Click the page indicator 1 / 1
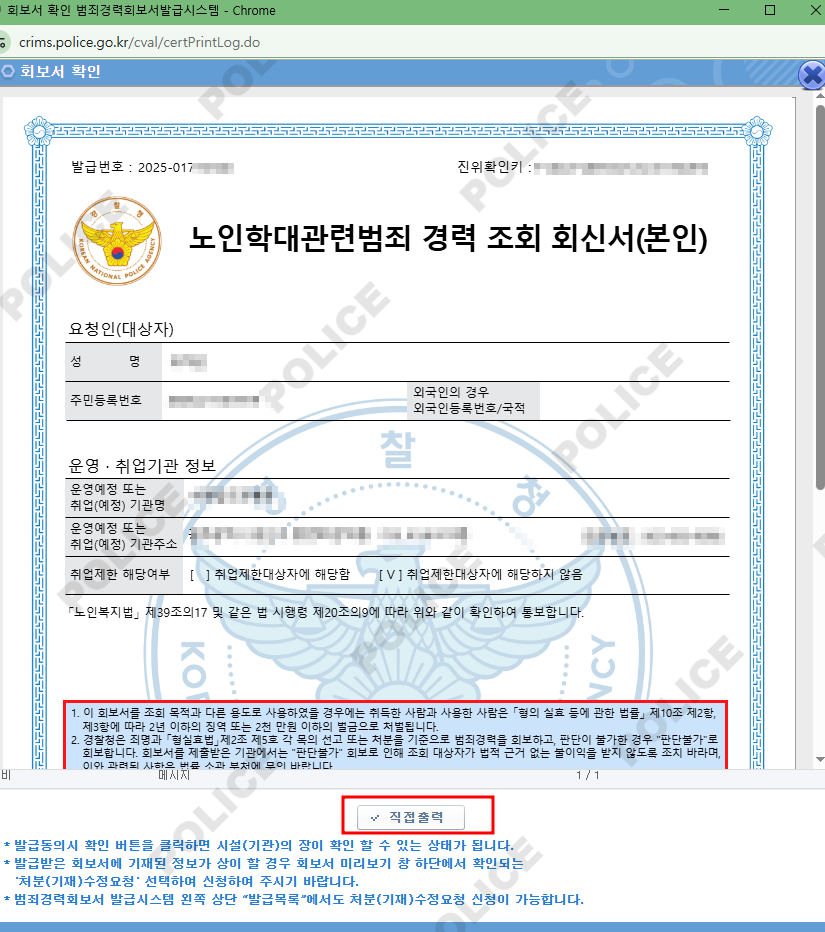The image size is (825, 932). (x=588, y=775)
